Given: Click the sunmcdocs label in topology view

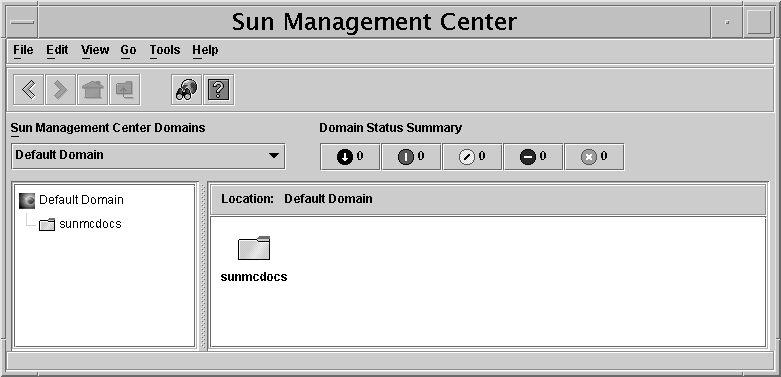Looking at the screenshot, I should click(x=254, y=277).
